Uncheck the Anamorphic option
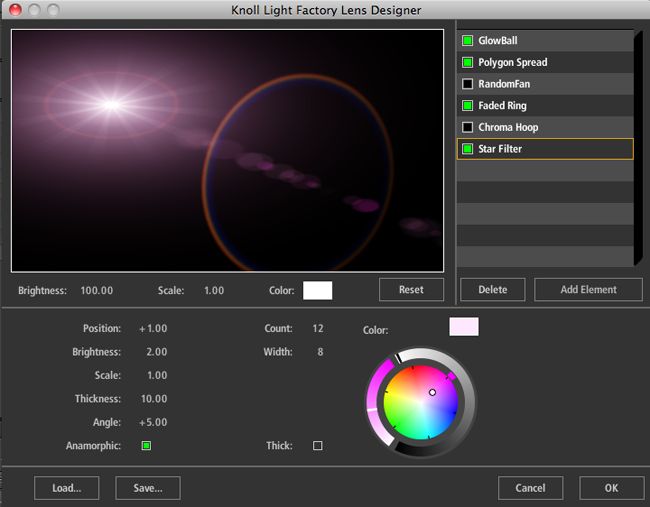 click(x=146, y=446)
